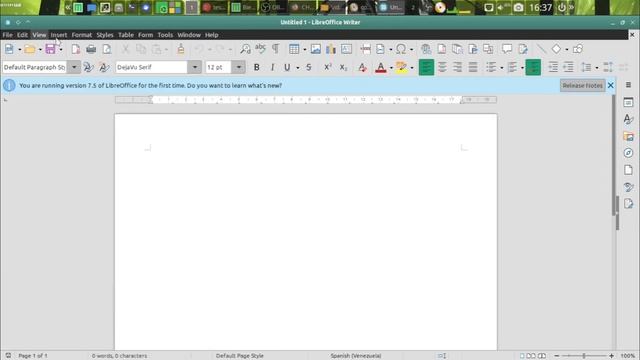Apply red font color

coord(380,67)
